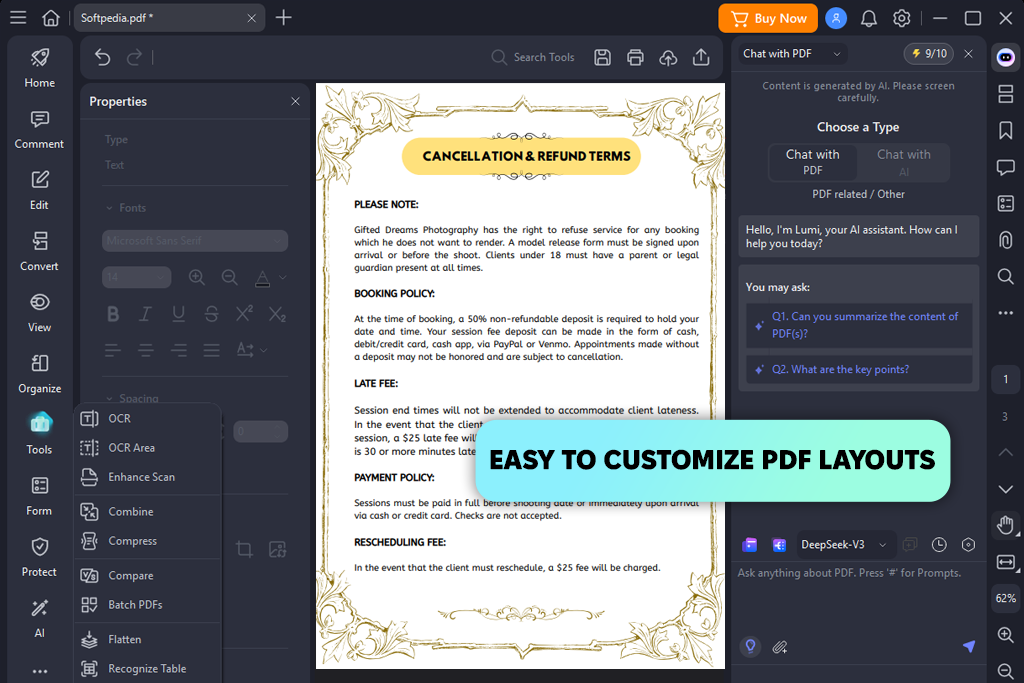Open the Chat with PDF mode dropdown
Viewport: 1024px width, 683px height.
click(x=792, y=54)
